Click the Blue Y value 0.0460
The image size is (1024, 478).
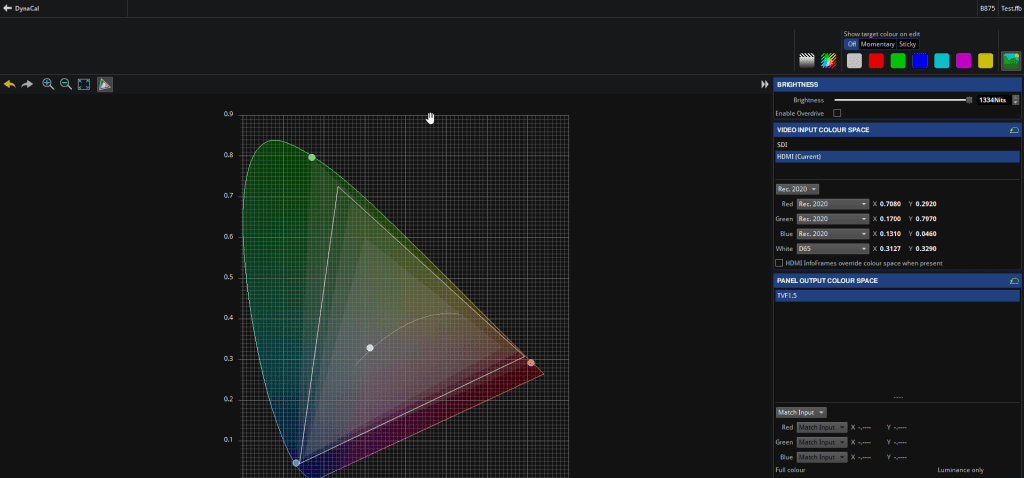[926, 234]
